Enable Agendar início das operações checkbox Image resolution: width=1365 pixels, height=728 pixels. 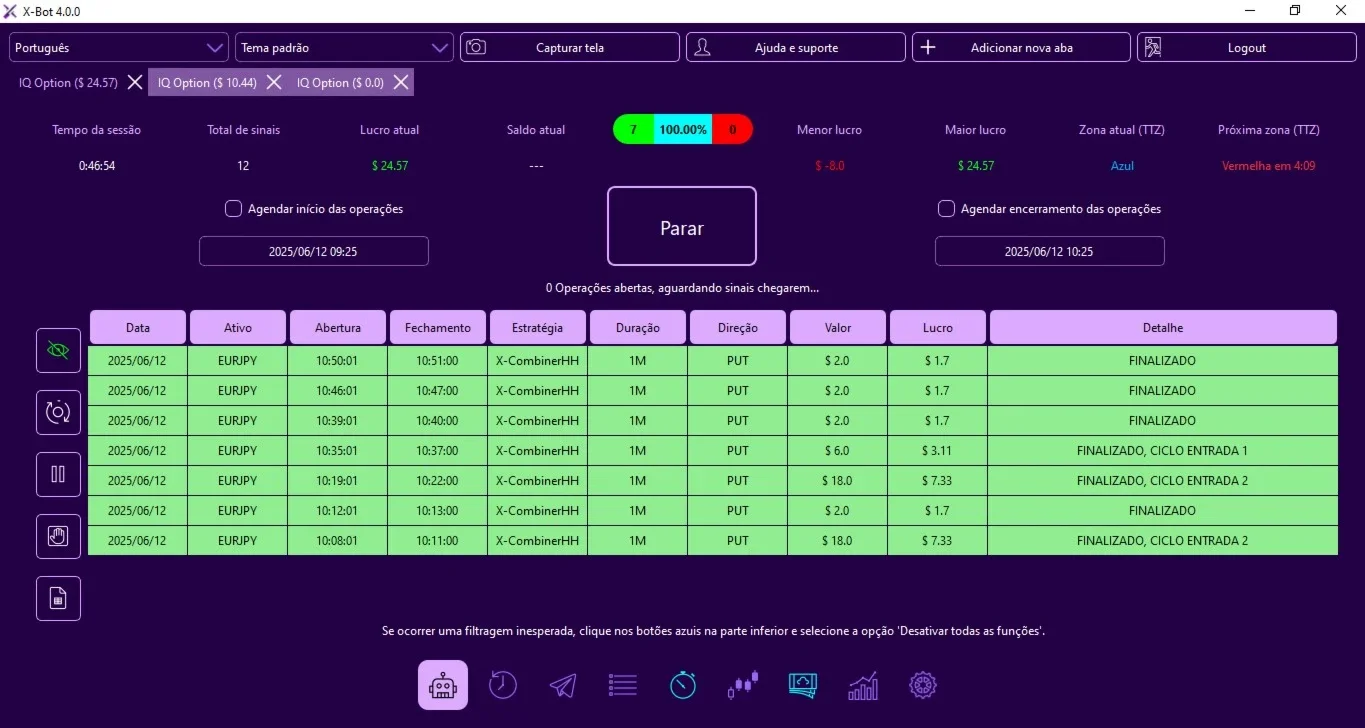point(233,209)
